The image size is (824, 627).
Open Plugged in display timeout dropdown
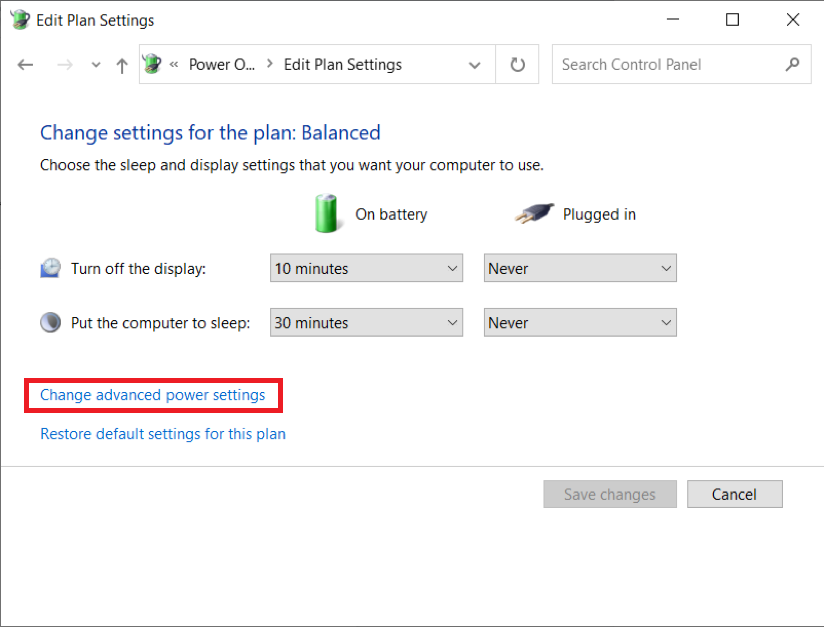(x=580, y=268)
